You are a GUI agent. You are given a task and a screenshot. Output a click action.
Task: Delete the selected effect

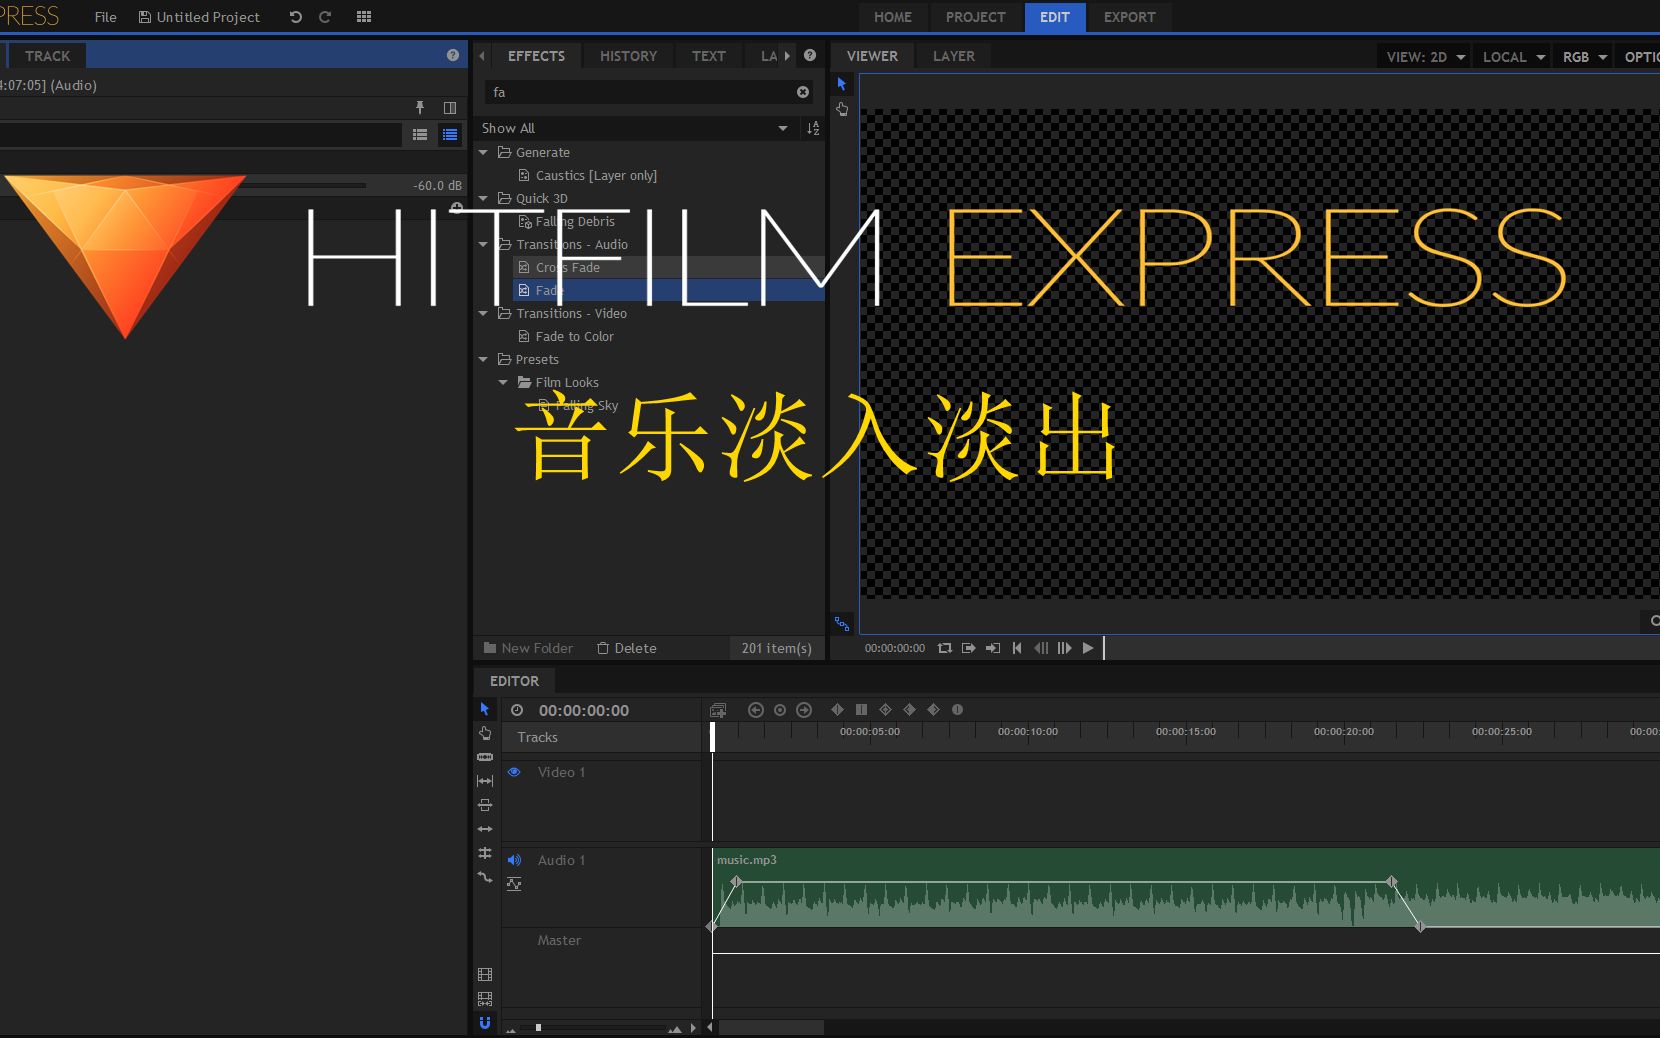tap(626, 648)
